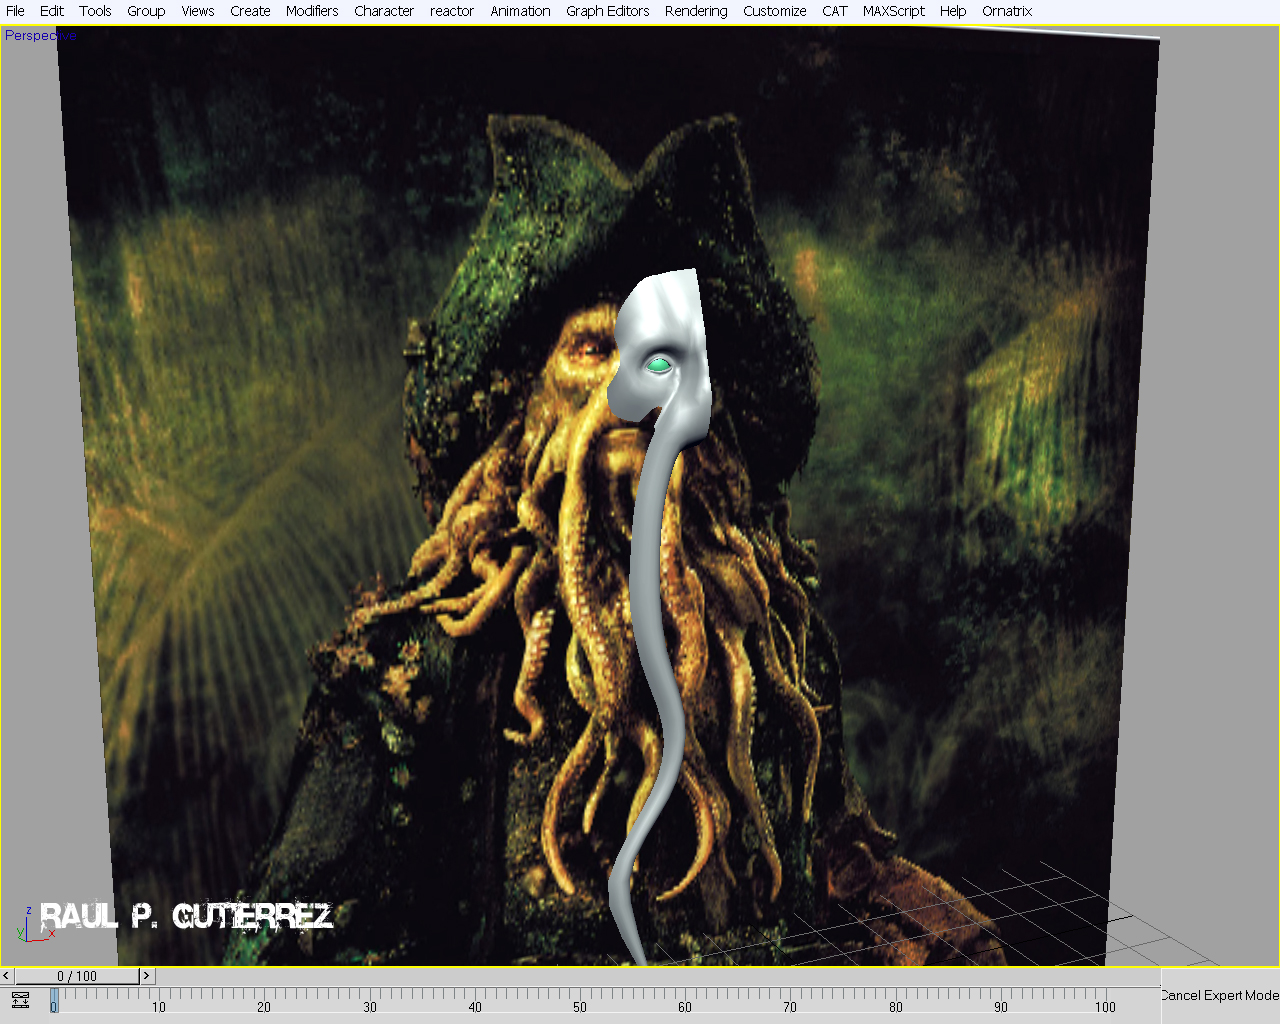Open the Create menu

tap(250, 11)
